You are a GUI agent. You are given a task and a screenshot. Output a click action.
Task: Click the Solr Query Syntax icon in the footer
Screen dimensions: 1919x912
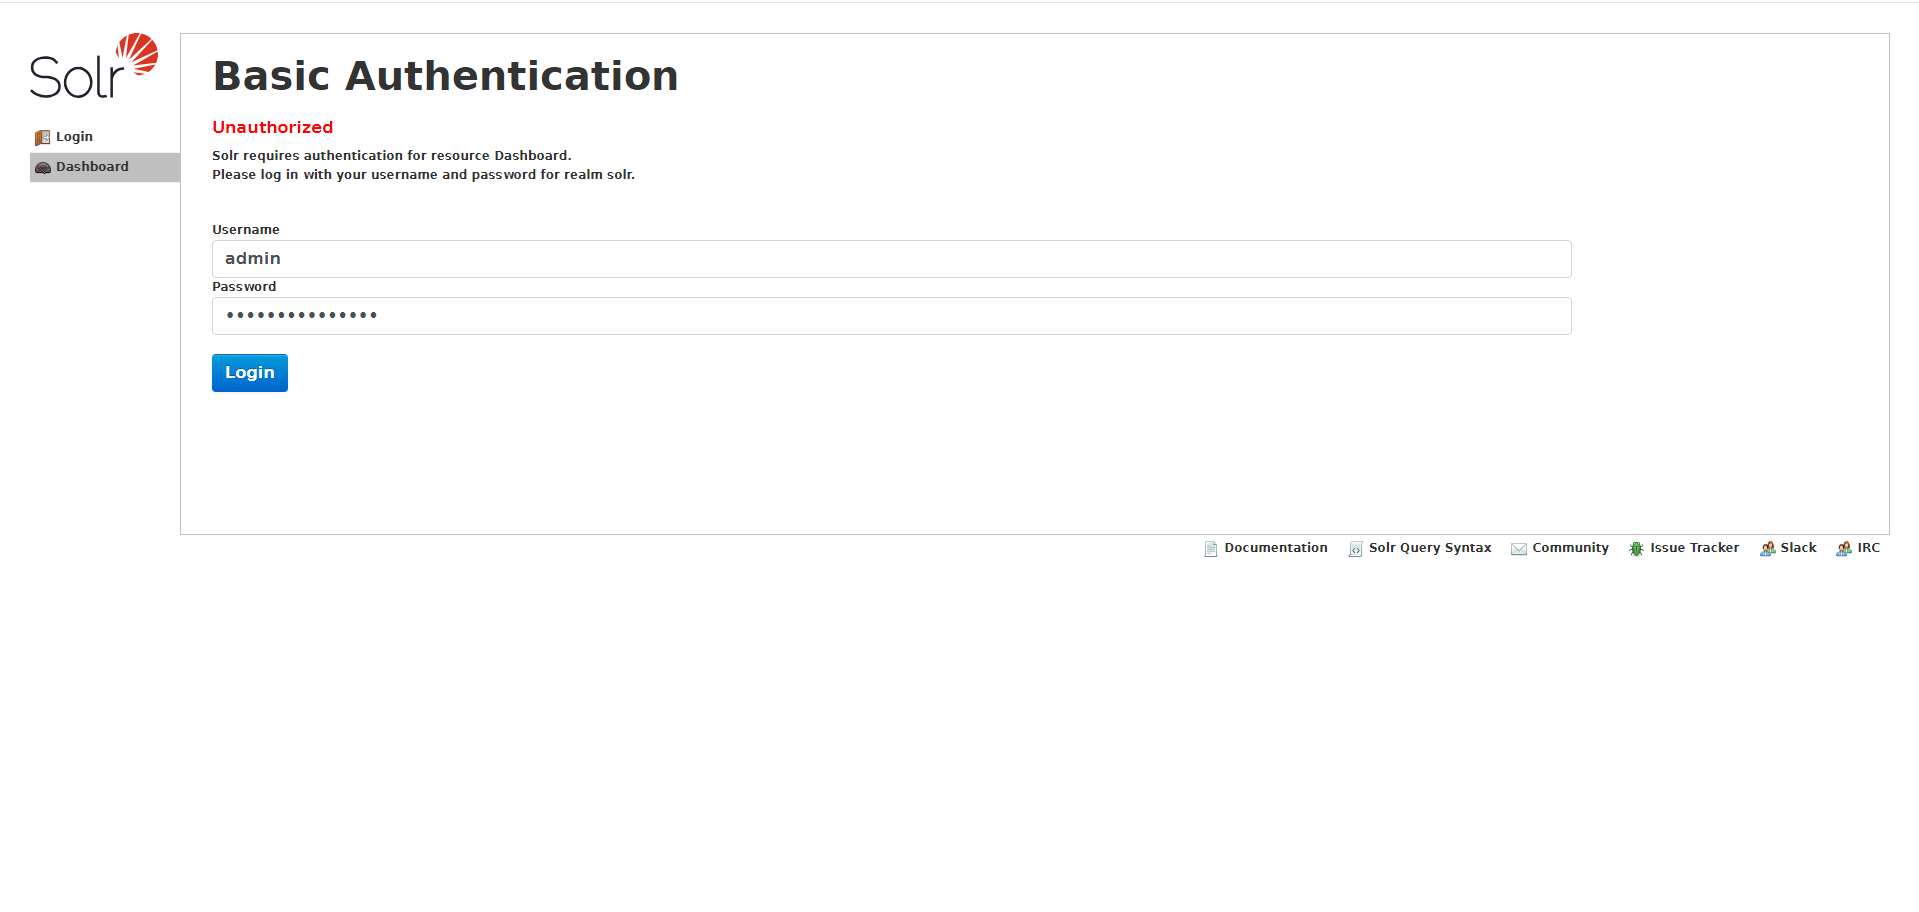(1355, 548)
